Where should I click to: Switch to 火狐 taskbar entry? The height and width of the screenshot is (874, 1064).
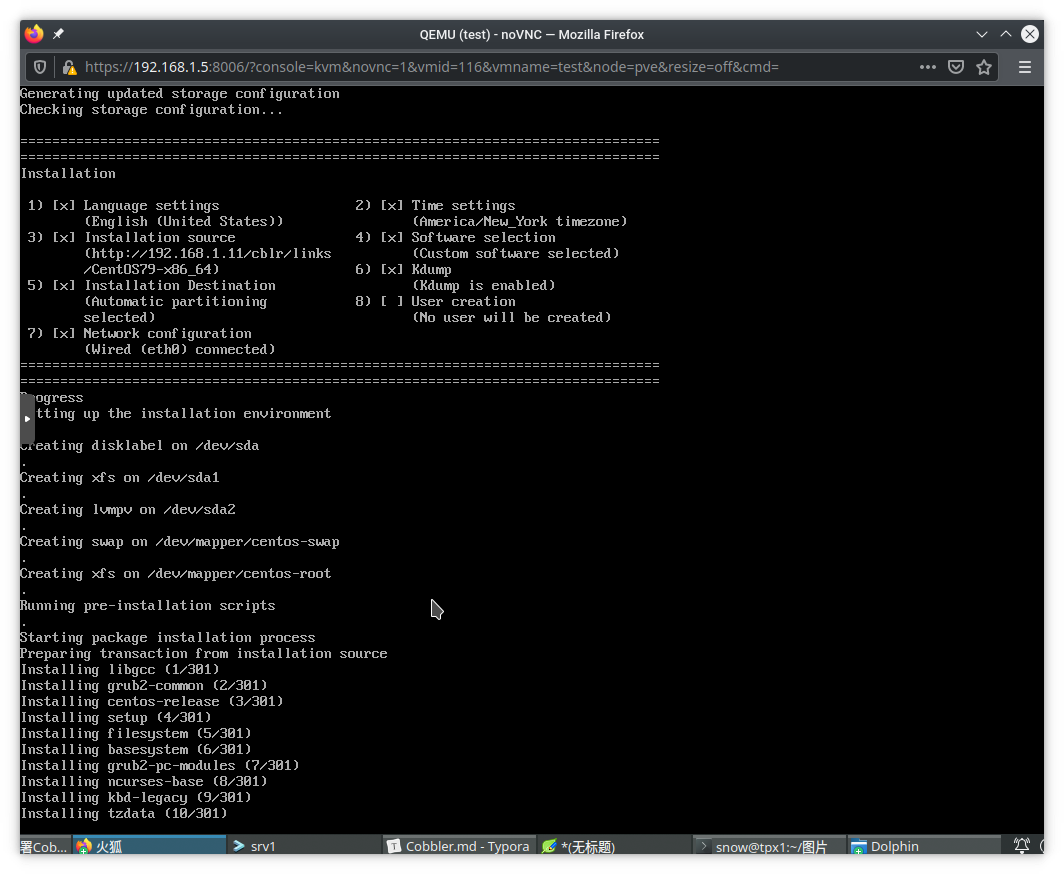point(150,846)
